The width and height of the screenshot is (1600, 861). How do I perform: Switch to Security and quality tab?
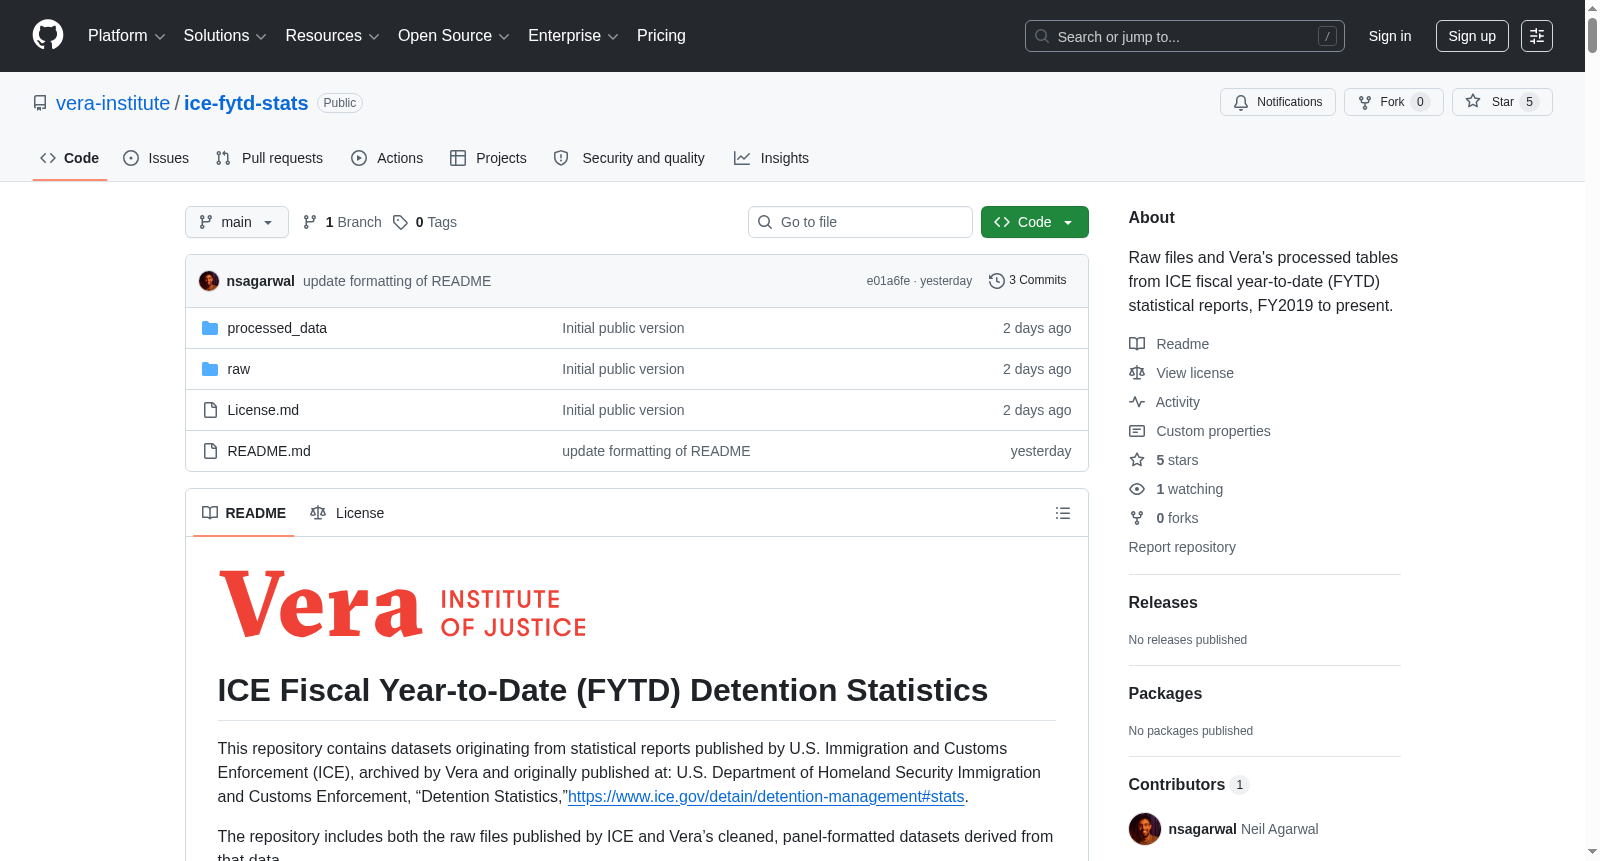point(629,158)
